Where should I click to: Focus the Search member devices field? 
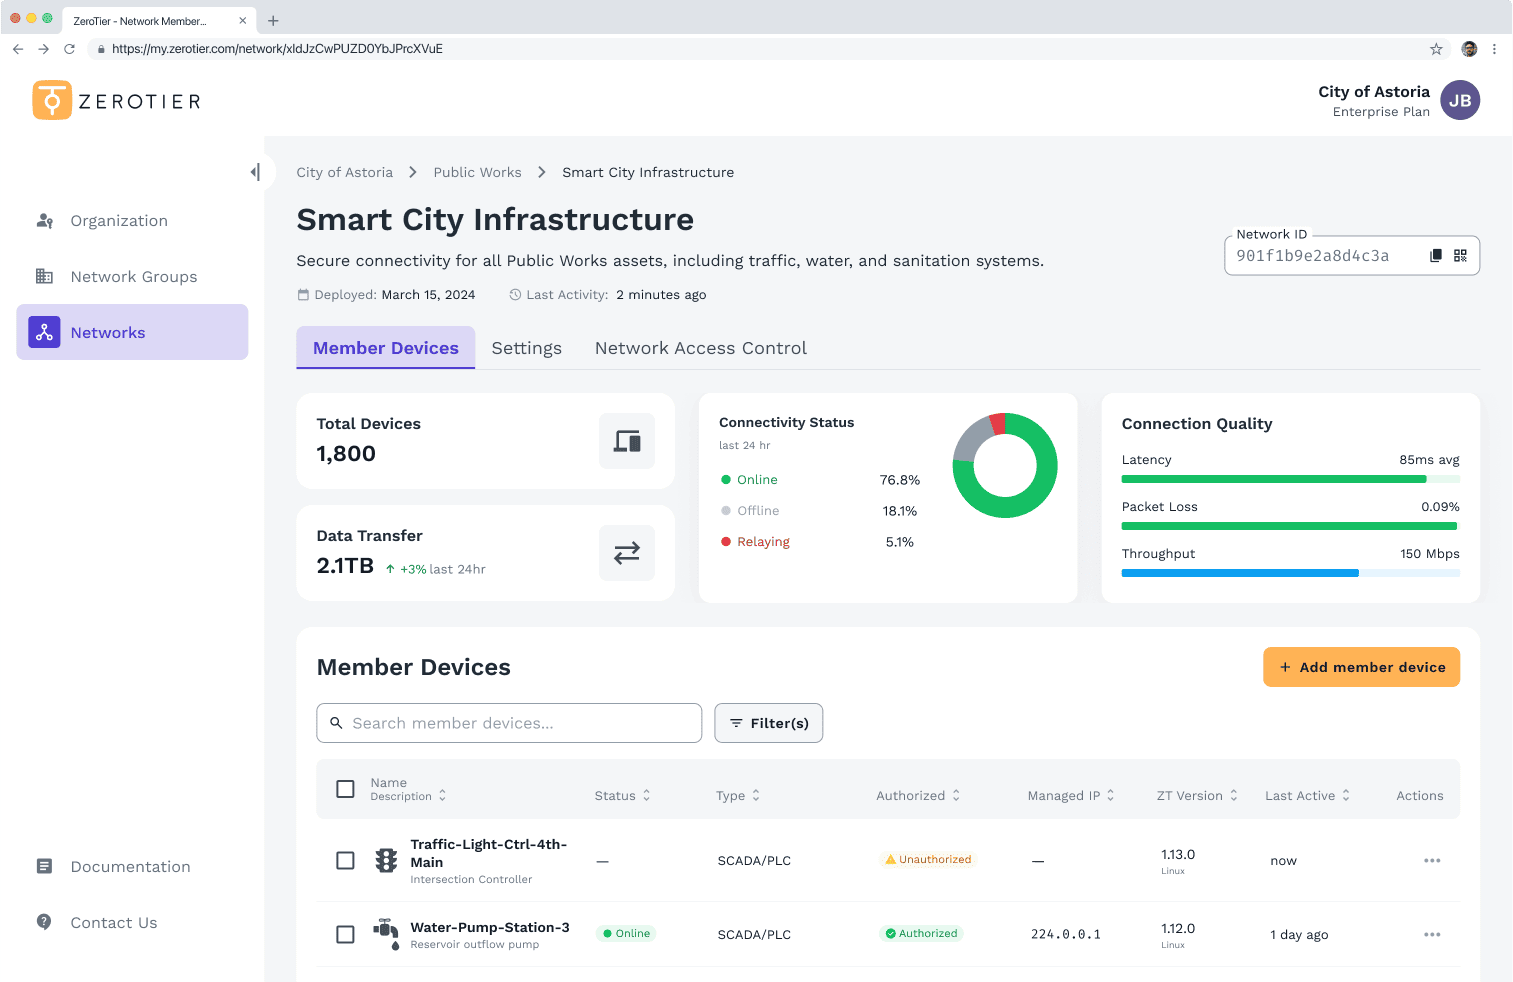pyautogui.click(x=509, y=723)
